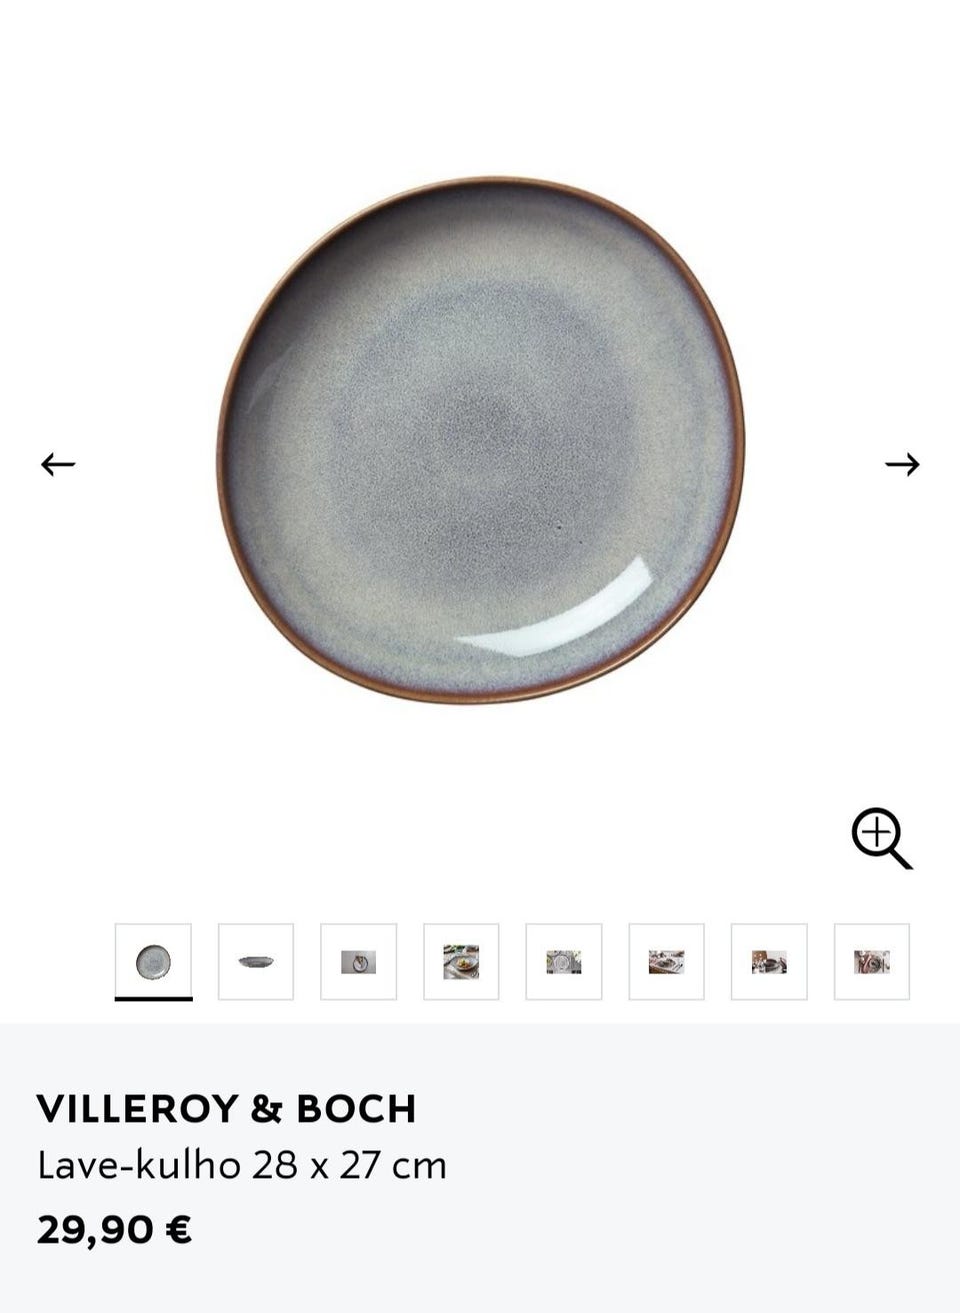This screenshot has width=960, height=1313.
Task: Click the Lave-kulho 28 x 27 cm title
Action: [x=242, y=1165]
